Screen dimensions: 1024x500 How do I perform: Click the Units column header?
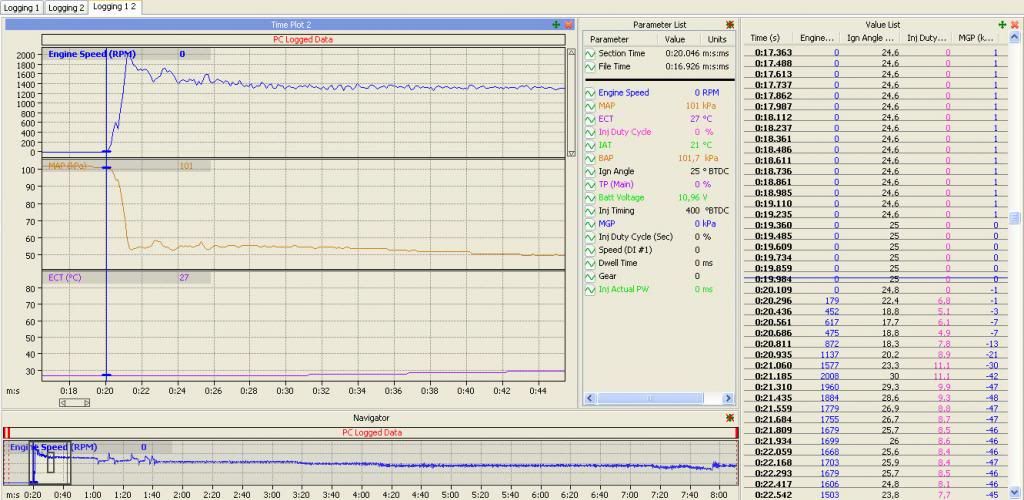coord(717,39)
